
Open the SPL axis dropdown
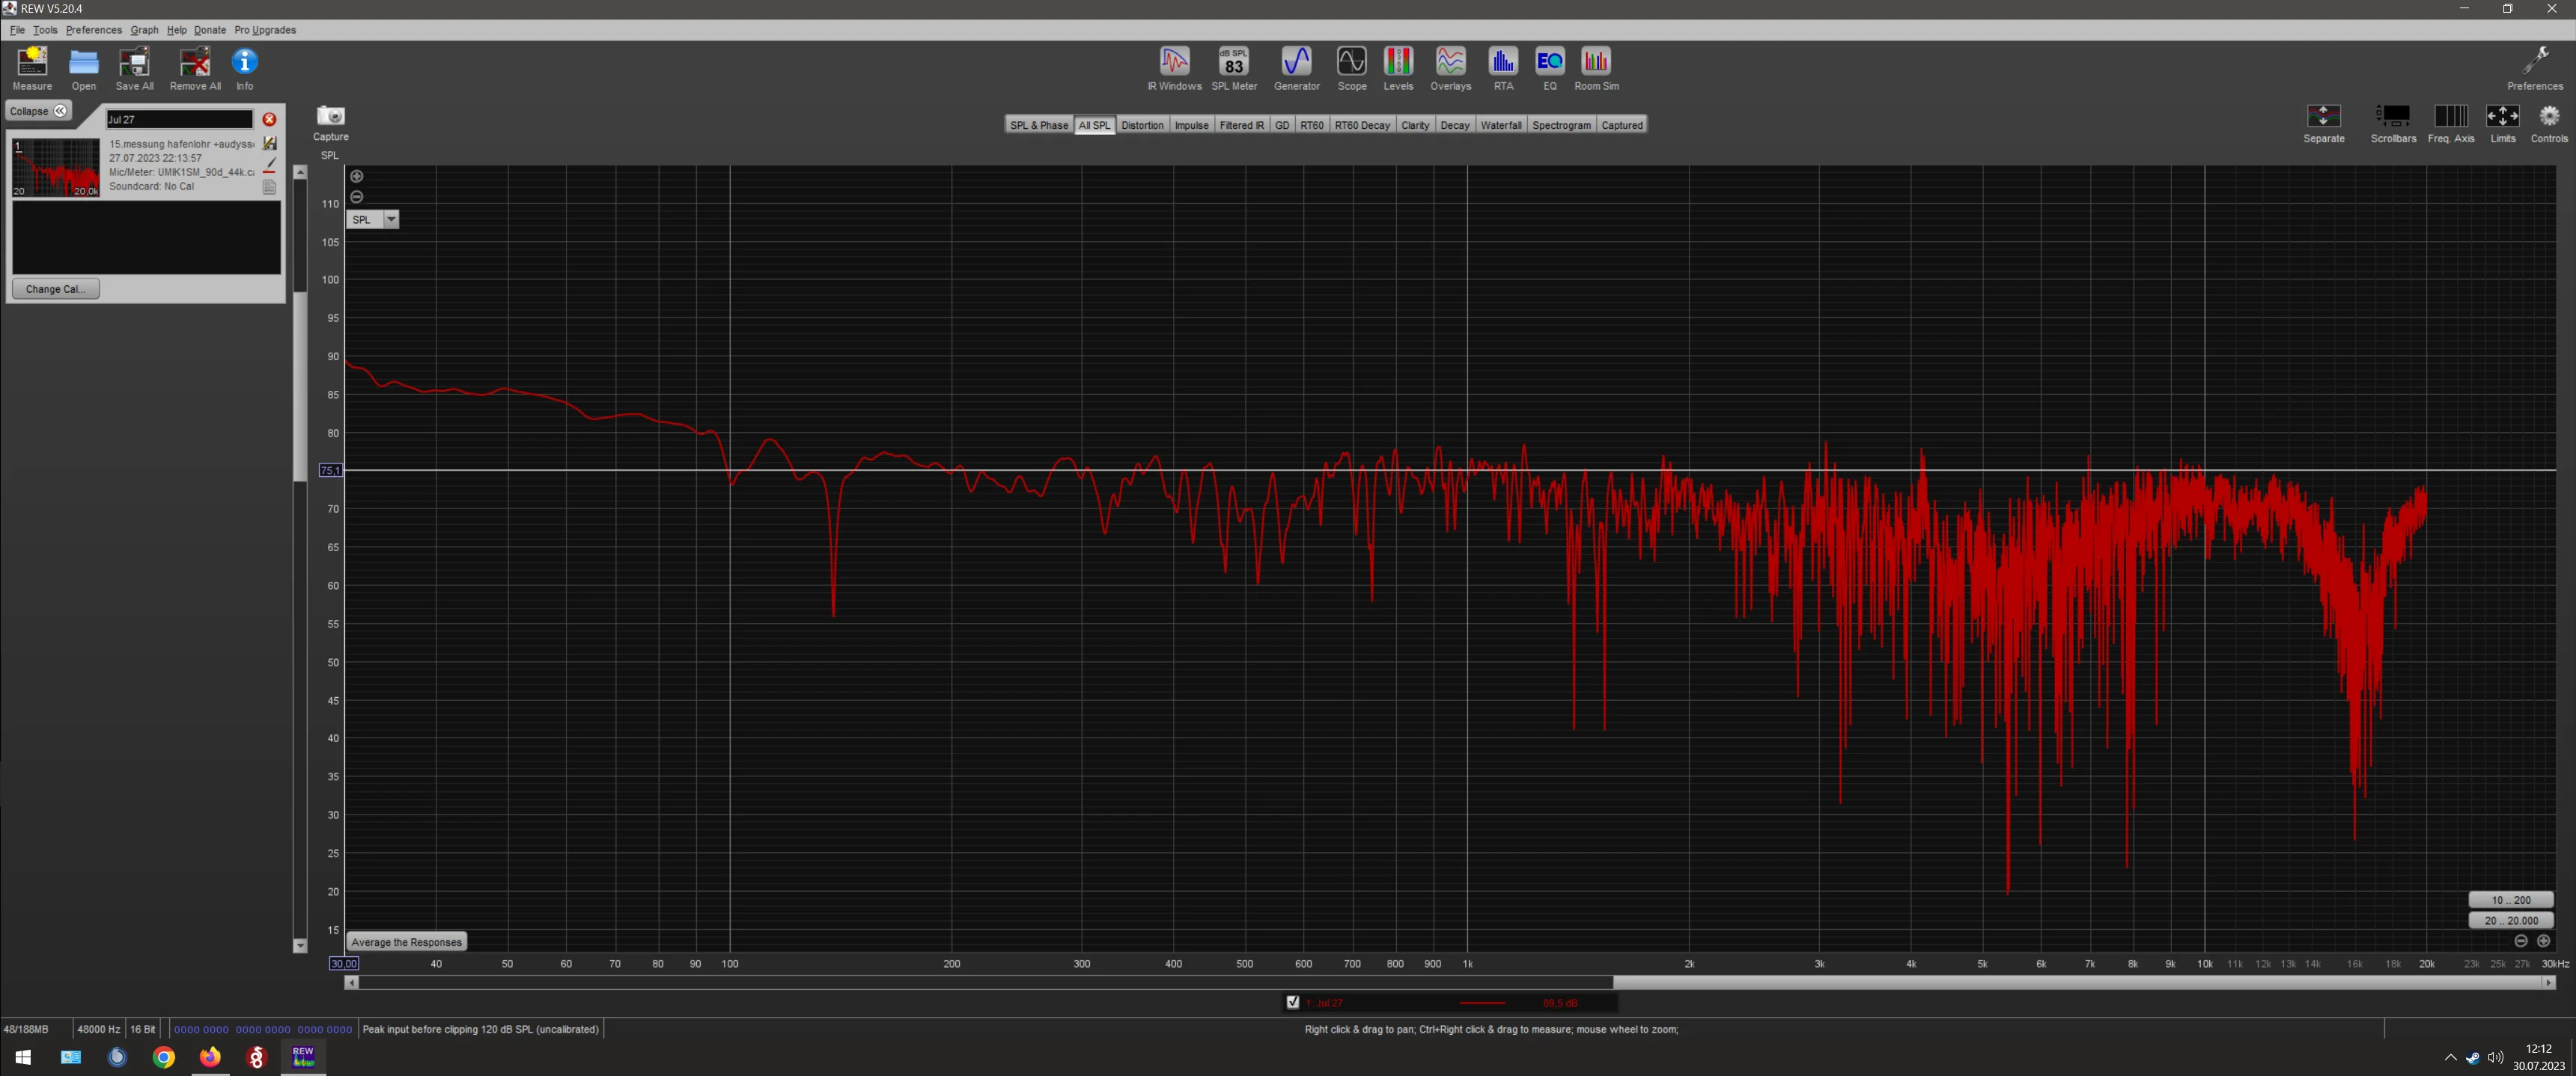tap(391, 219)
